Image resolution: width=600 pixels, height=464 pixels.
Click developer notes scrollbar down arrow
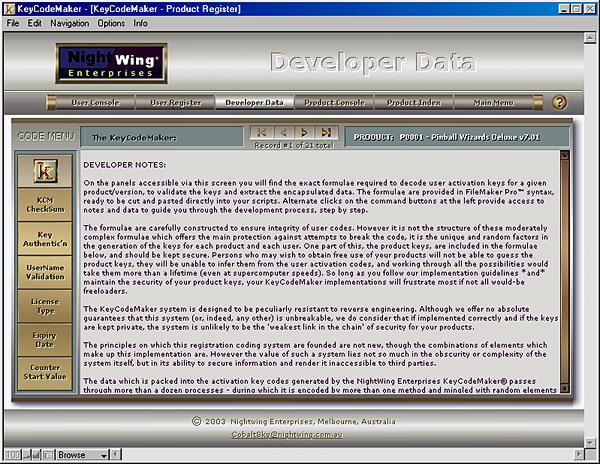coord(564,389)
